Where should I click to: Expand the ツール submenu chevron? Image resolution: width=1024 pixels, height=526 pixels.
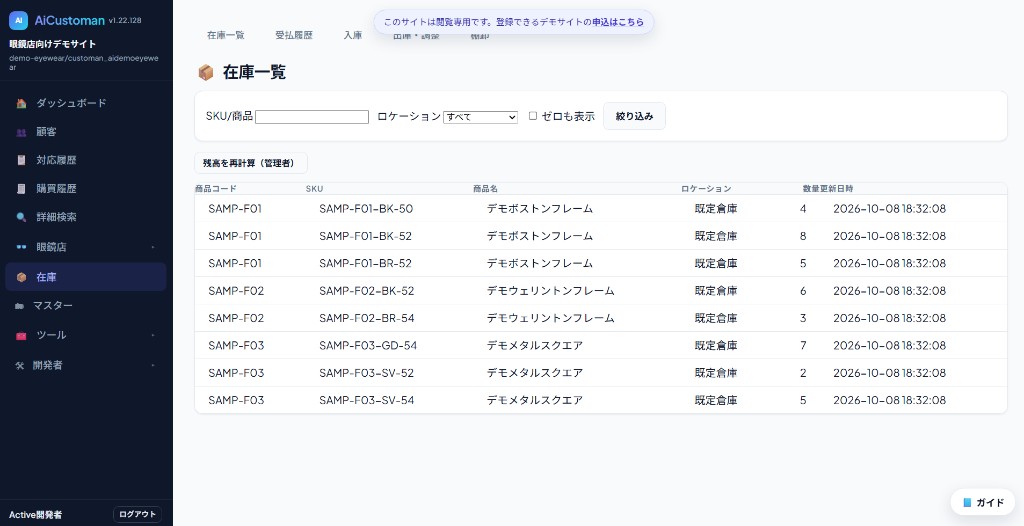[x=153, y=335]
